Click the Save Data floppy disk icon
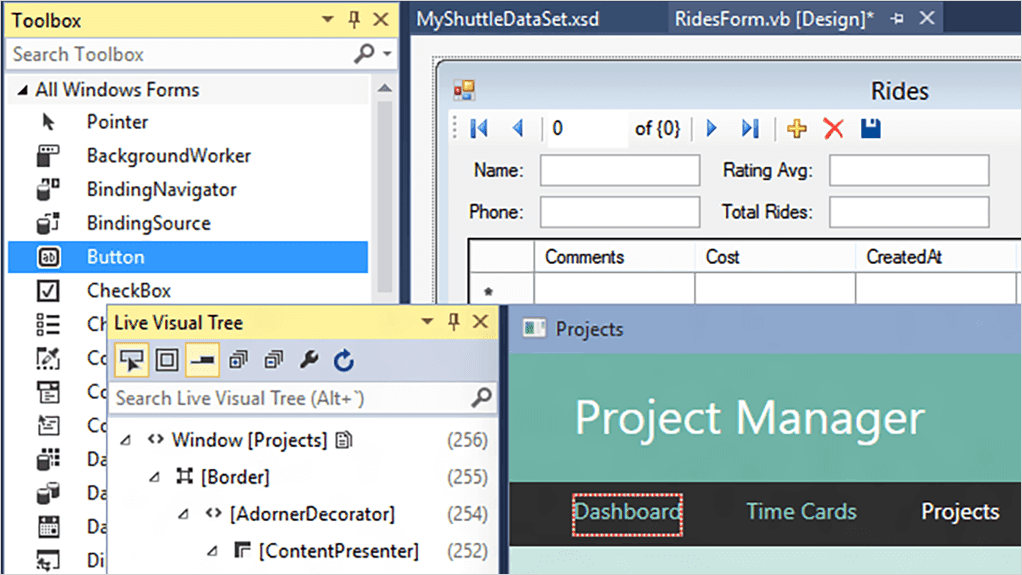1022x575 pixels. [870, 129]
